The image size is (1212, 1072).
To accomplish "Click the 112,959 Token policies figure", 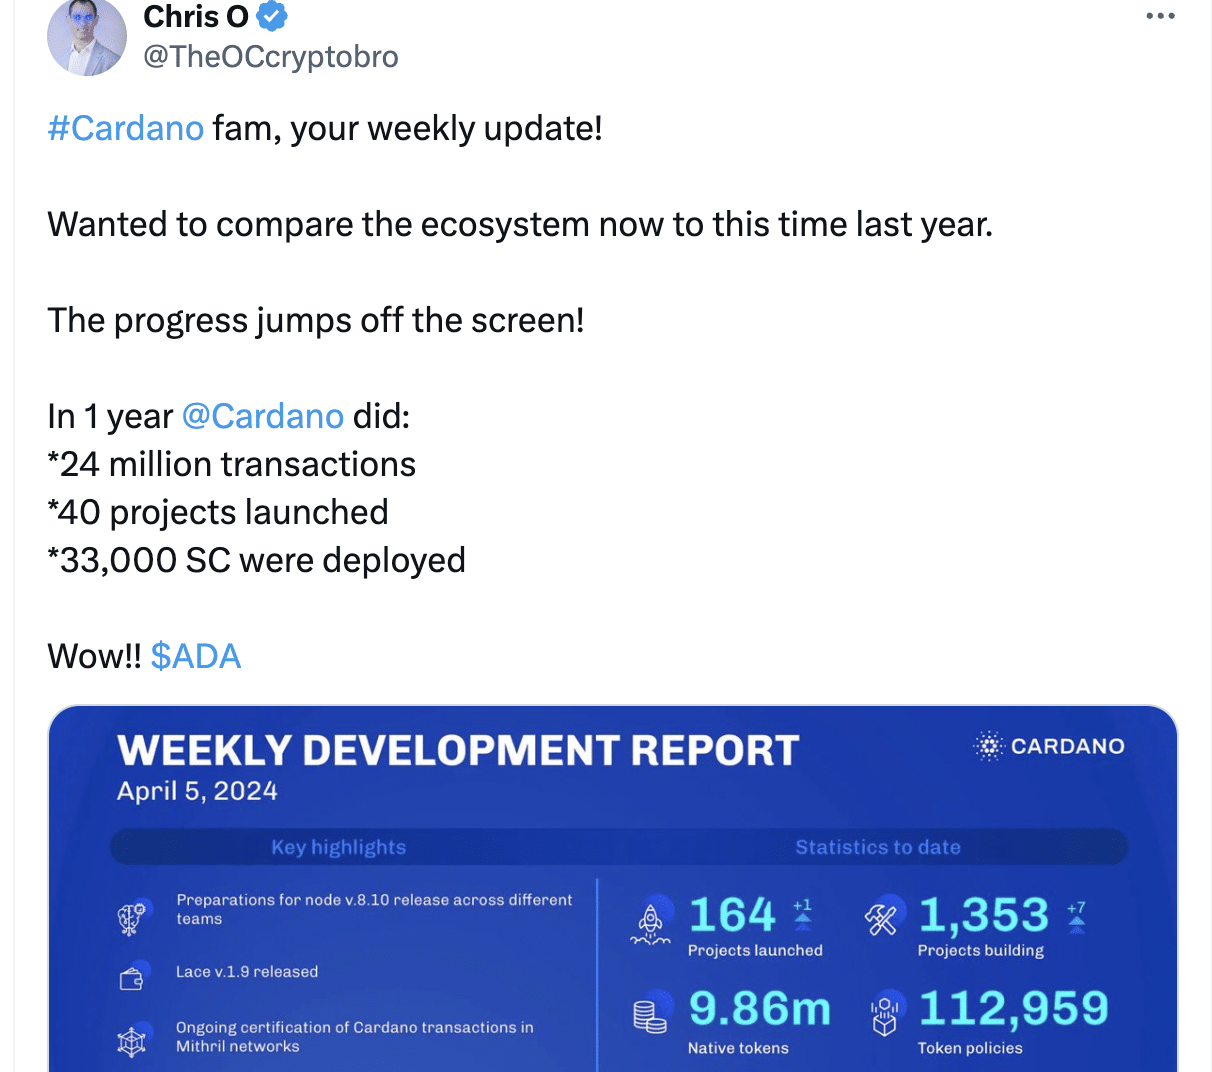I will click(1014, 1009).
